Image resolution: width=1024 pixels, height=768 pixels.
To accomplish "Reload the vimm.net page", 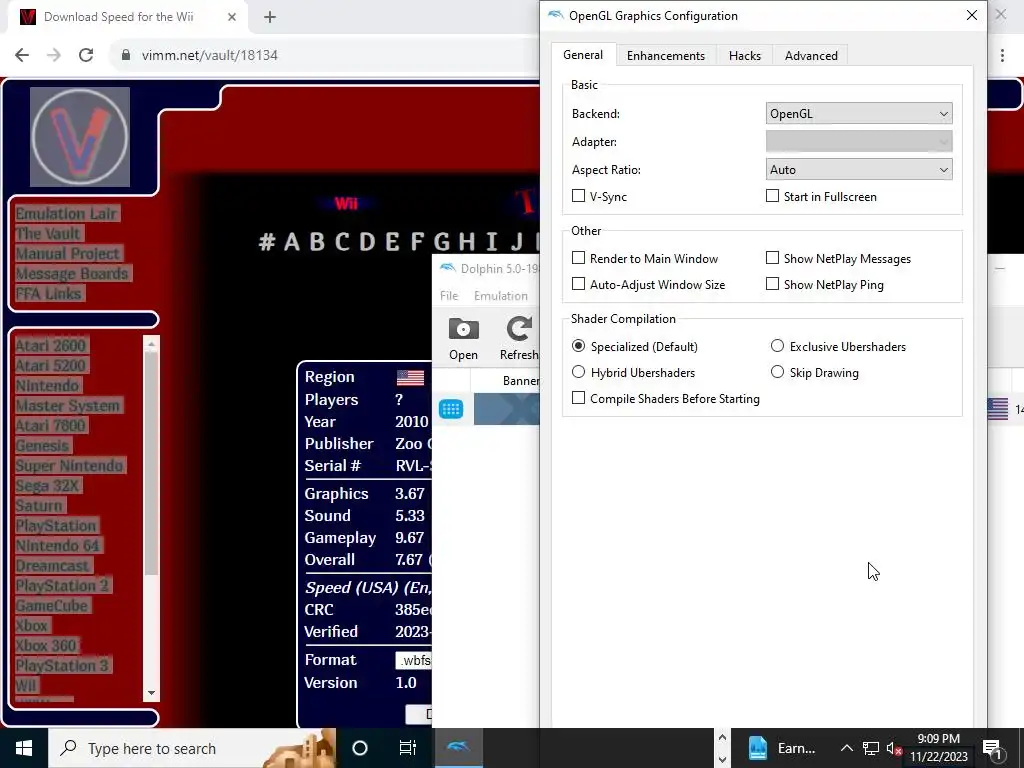I will [x=86, y=55].
